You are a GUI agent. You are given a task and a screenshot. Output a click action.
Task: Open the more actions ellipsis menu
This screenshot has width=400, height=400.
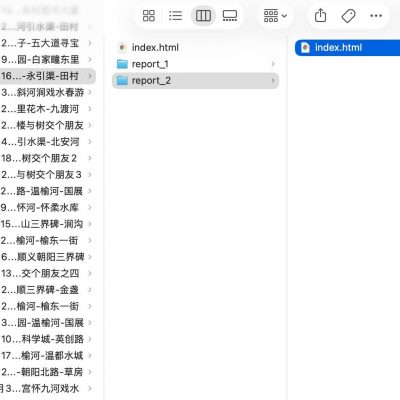tap(376, 16)
